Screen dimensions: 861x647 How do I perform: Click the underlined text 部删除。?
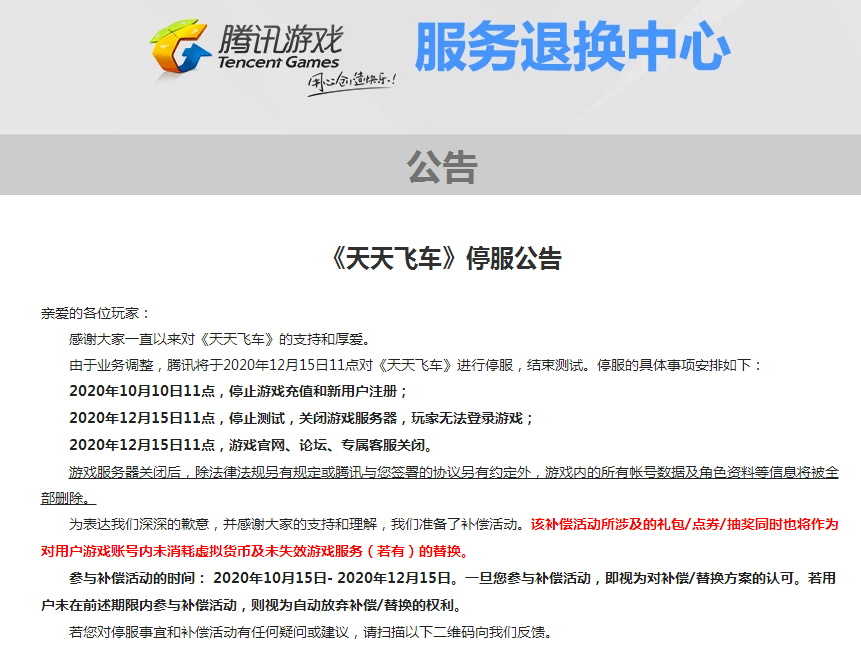[68, 498]
